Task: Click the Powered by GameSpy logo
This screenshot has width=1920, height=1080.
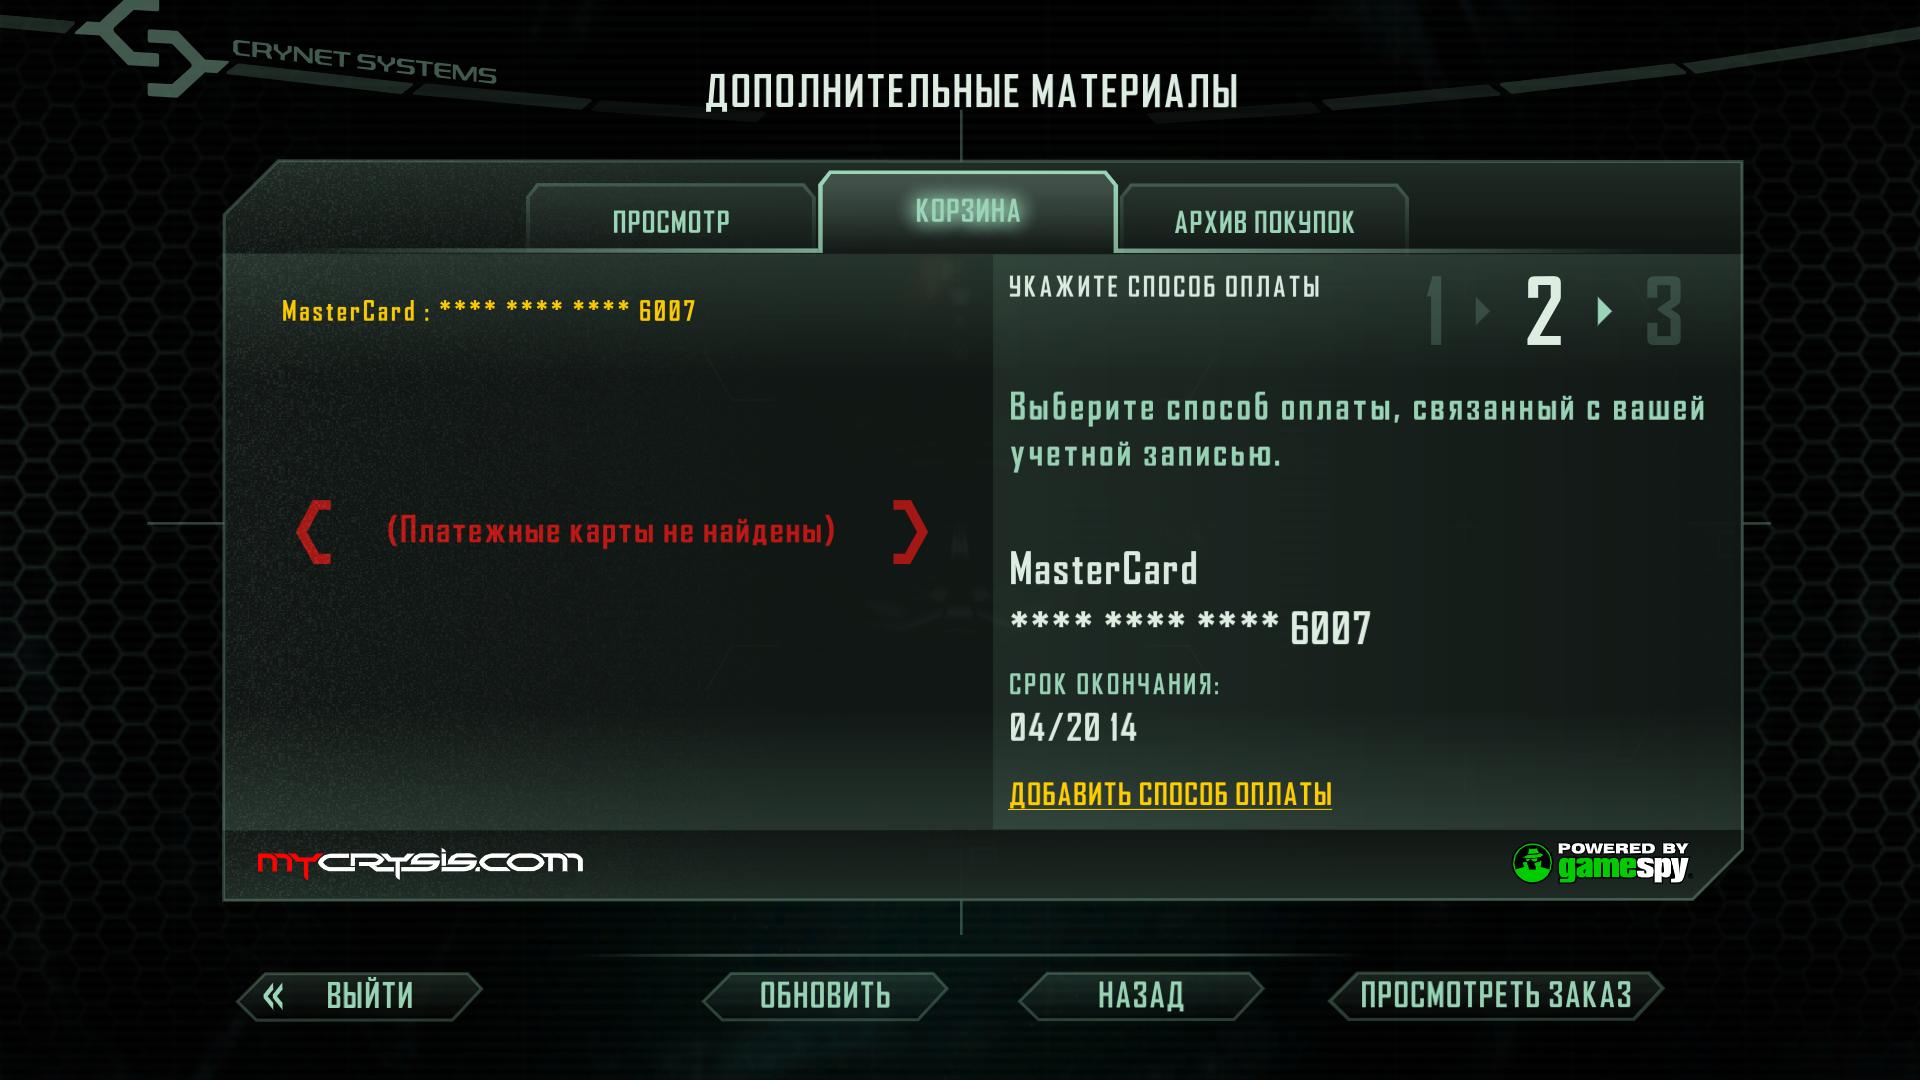Action: tap(1601, 862)
